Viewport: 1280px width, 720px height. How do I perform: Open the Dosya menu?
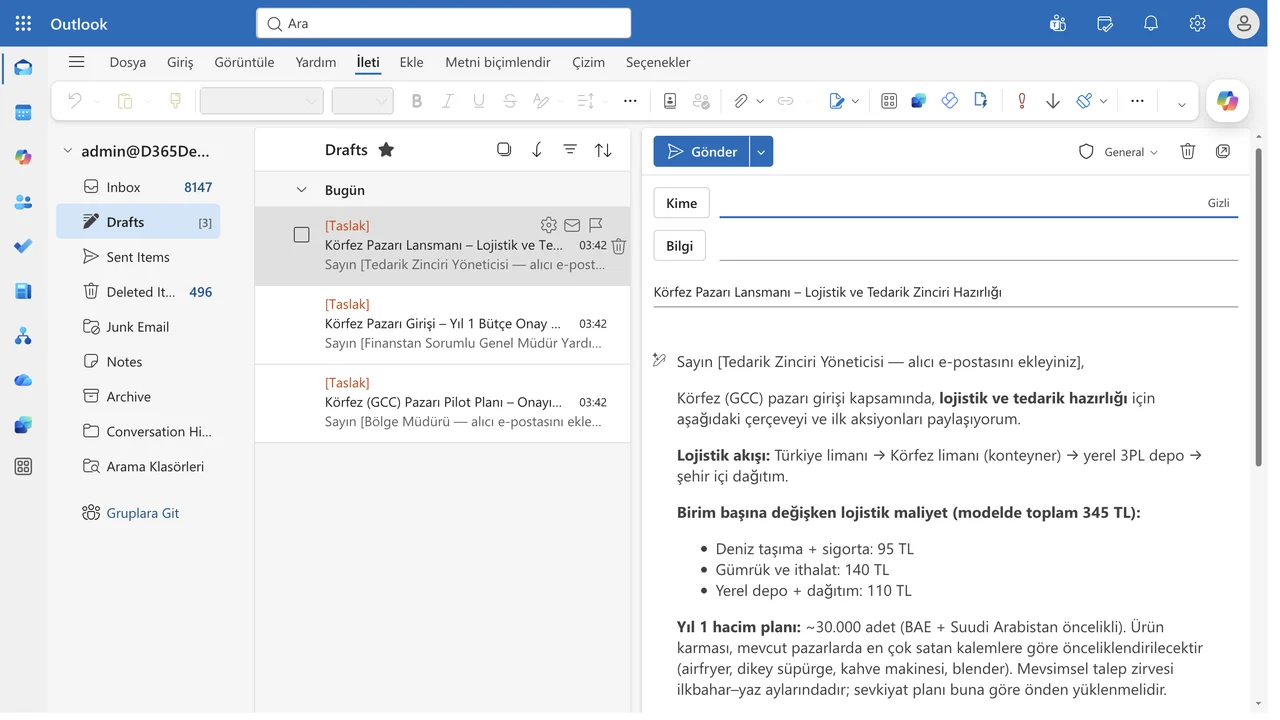[128, 62]
